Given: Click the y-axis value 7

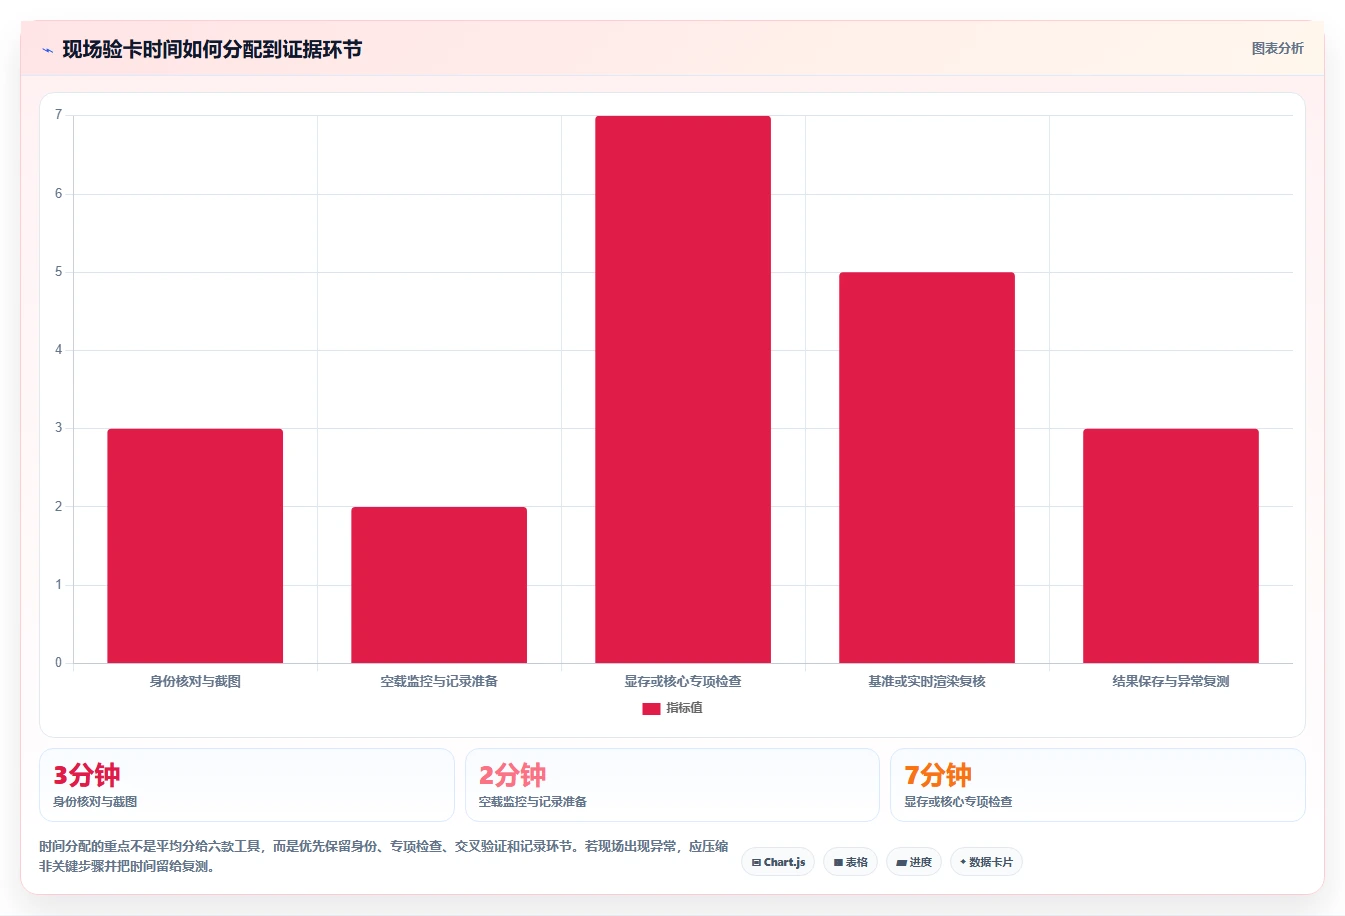Looking at the screenshot, I should coord(58,115).
